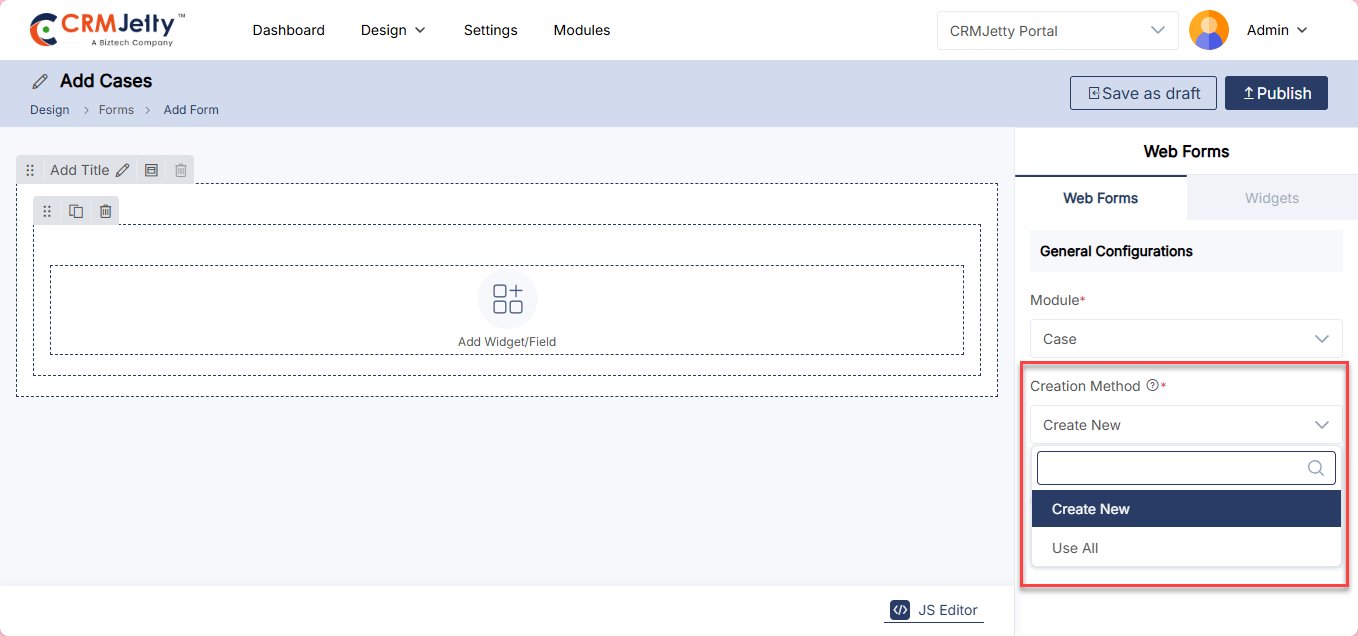Select the Use All option
This screenshot has height=636, width=1358.
(x=1075, y=548)
